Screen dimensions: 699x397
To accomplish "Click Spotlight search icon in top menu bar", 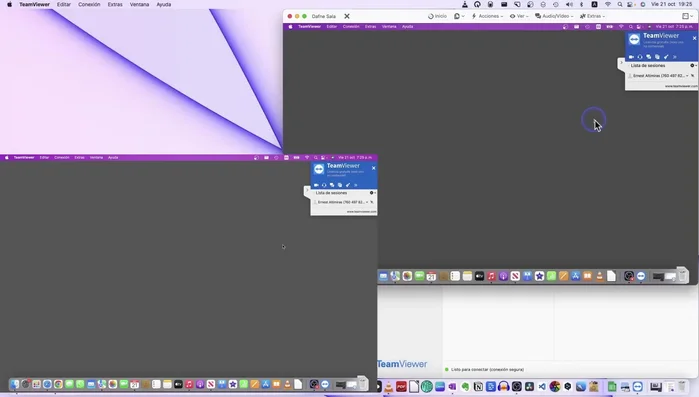I will point(620,4).
